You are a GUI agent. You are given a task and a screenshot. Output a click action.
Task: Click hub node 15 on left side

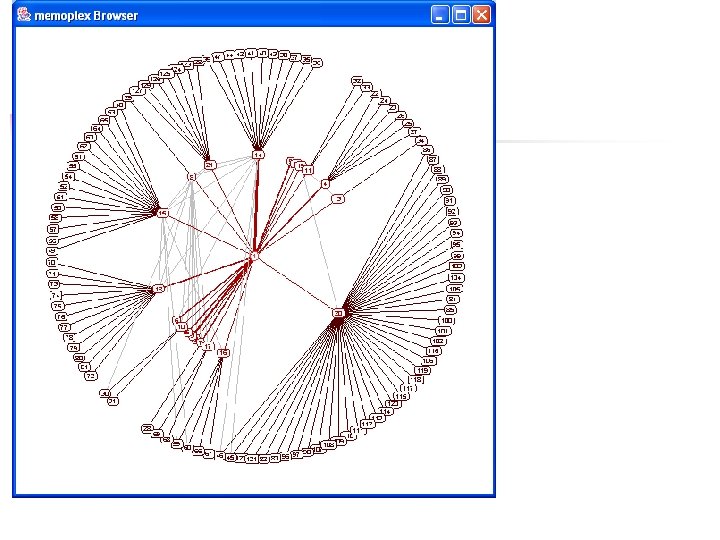pos(163,213)
